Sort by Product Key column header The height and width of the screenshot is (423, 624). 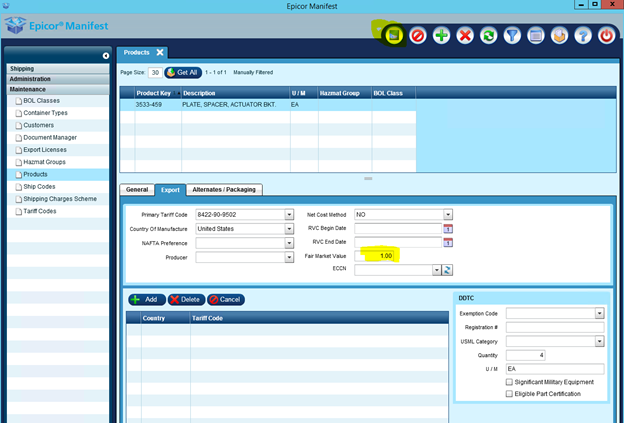coord(158,93)
